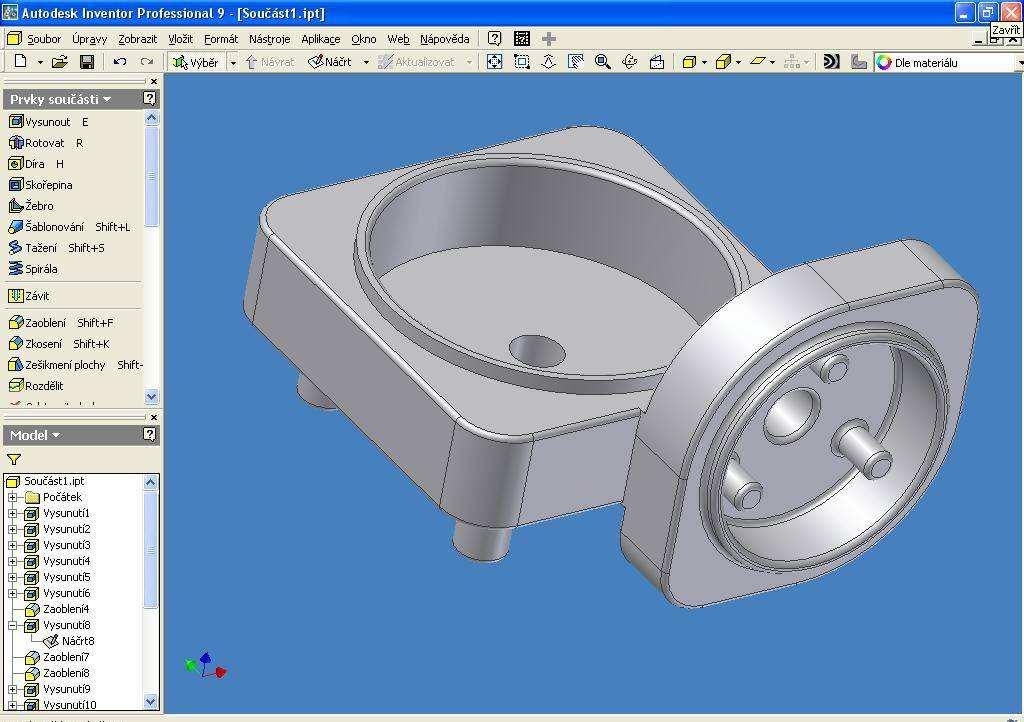The height and width of the screenshot is (722, 1024).
Task: Open the Úpravy menu
Action: click(89, 39)
